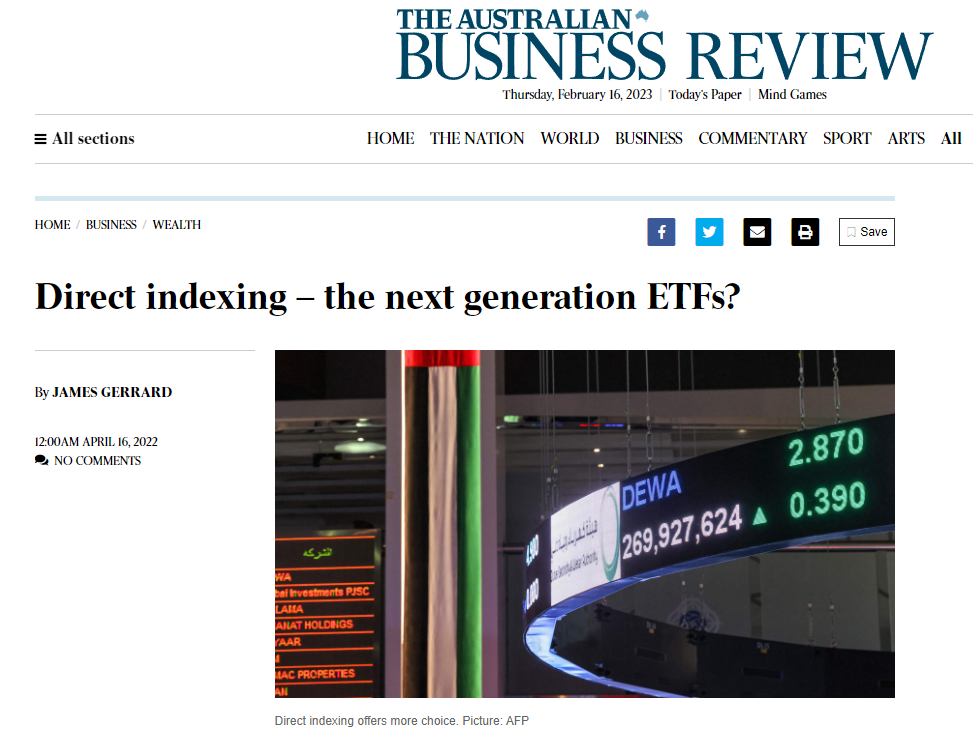The height and width of the screenshot is (741, 973).
Task: Share article on Facebook
Action: pyautogui.click(x=661, y=232)
